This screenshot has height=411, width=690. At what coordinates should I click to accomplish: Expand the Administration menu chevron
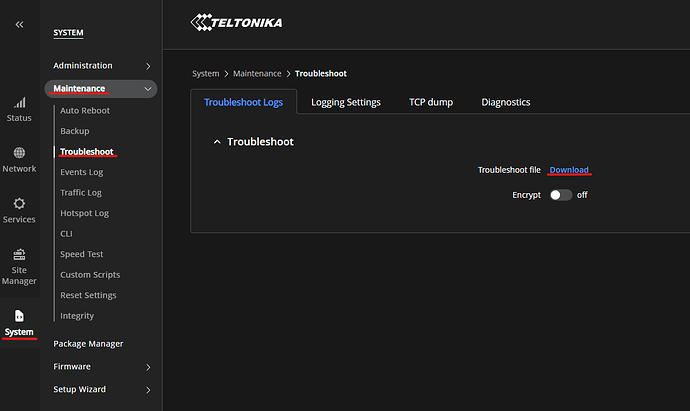pos(148,66)
